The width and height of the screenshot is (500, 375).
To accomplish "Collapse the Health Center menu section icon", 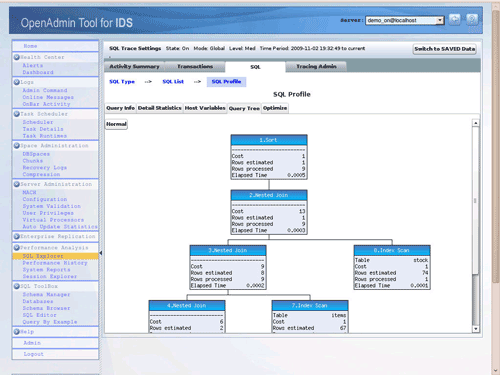I will point(17,57).
